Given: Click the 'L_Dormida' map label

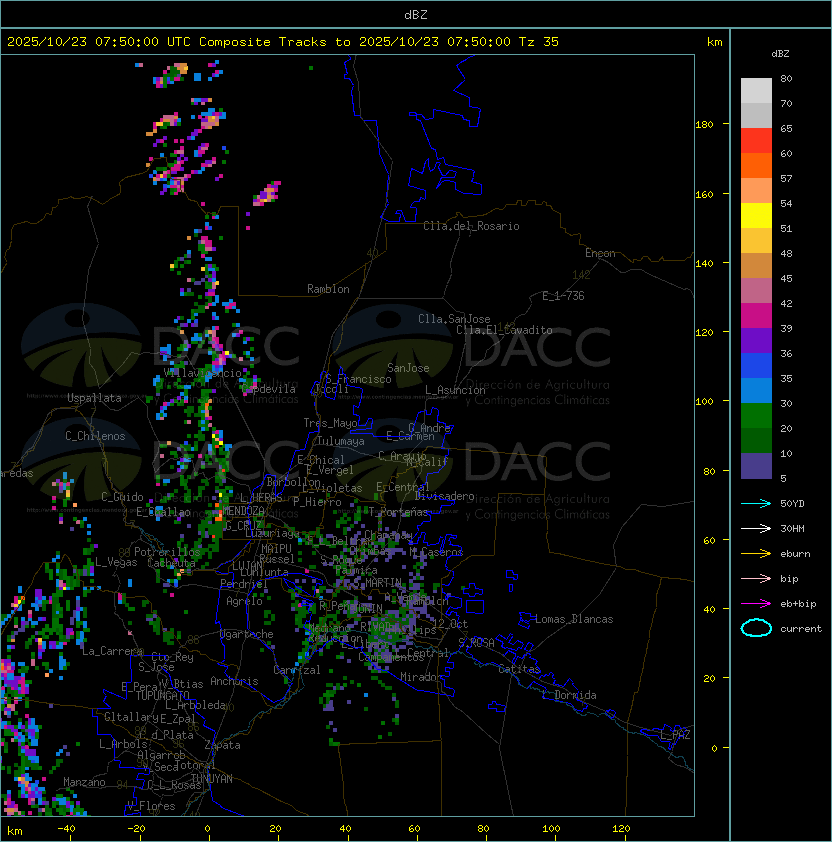Looking at the screenshot, I should [x=569, y=695].
